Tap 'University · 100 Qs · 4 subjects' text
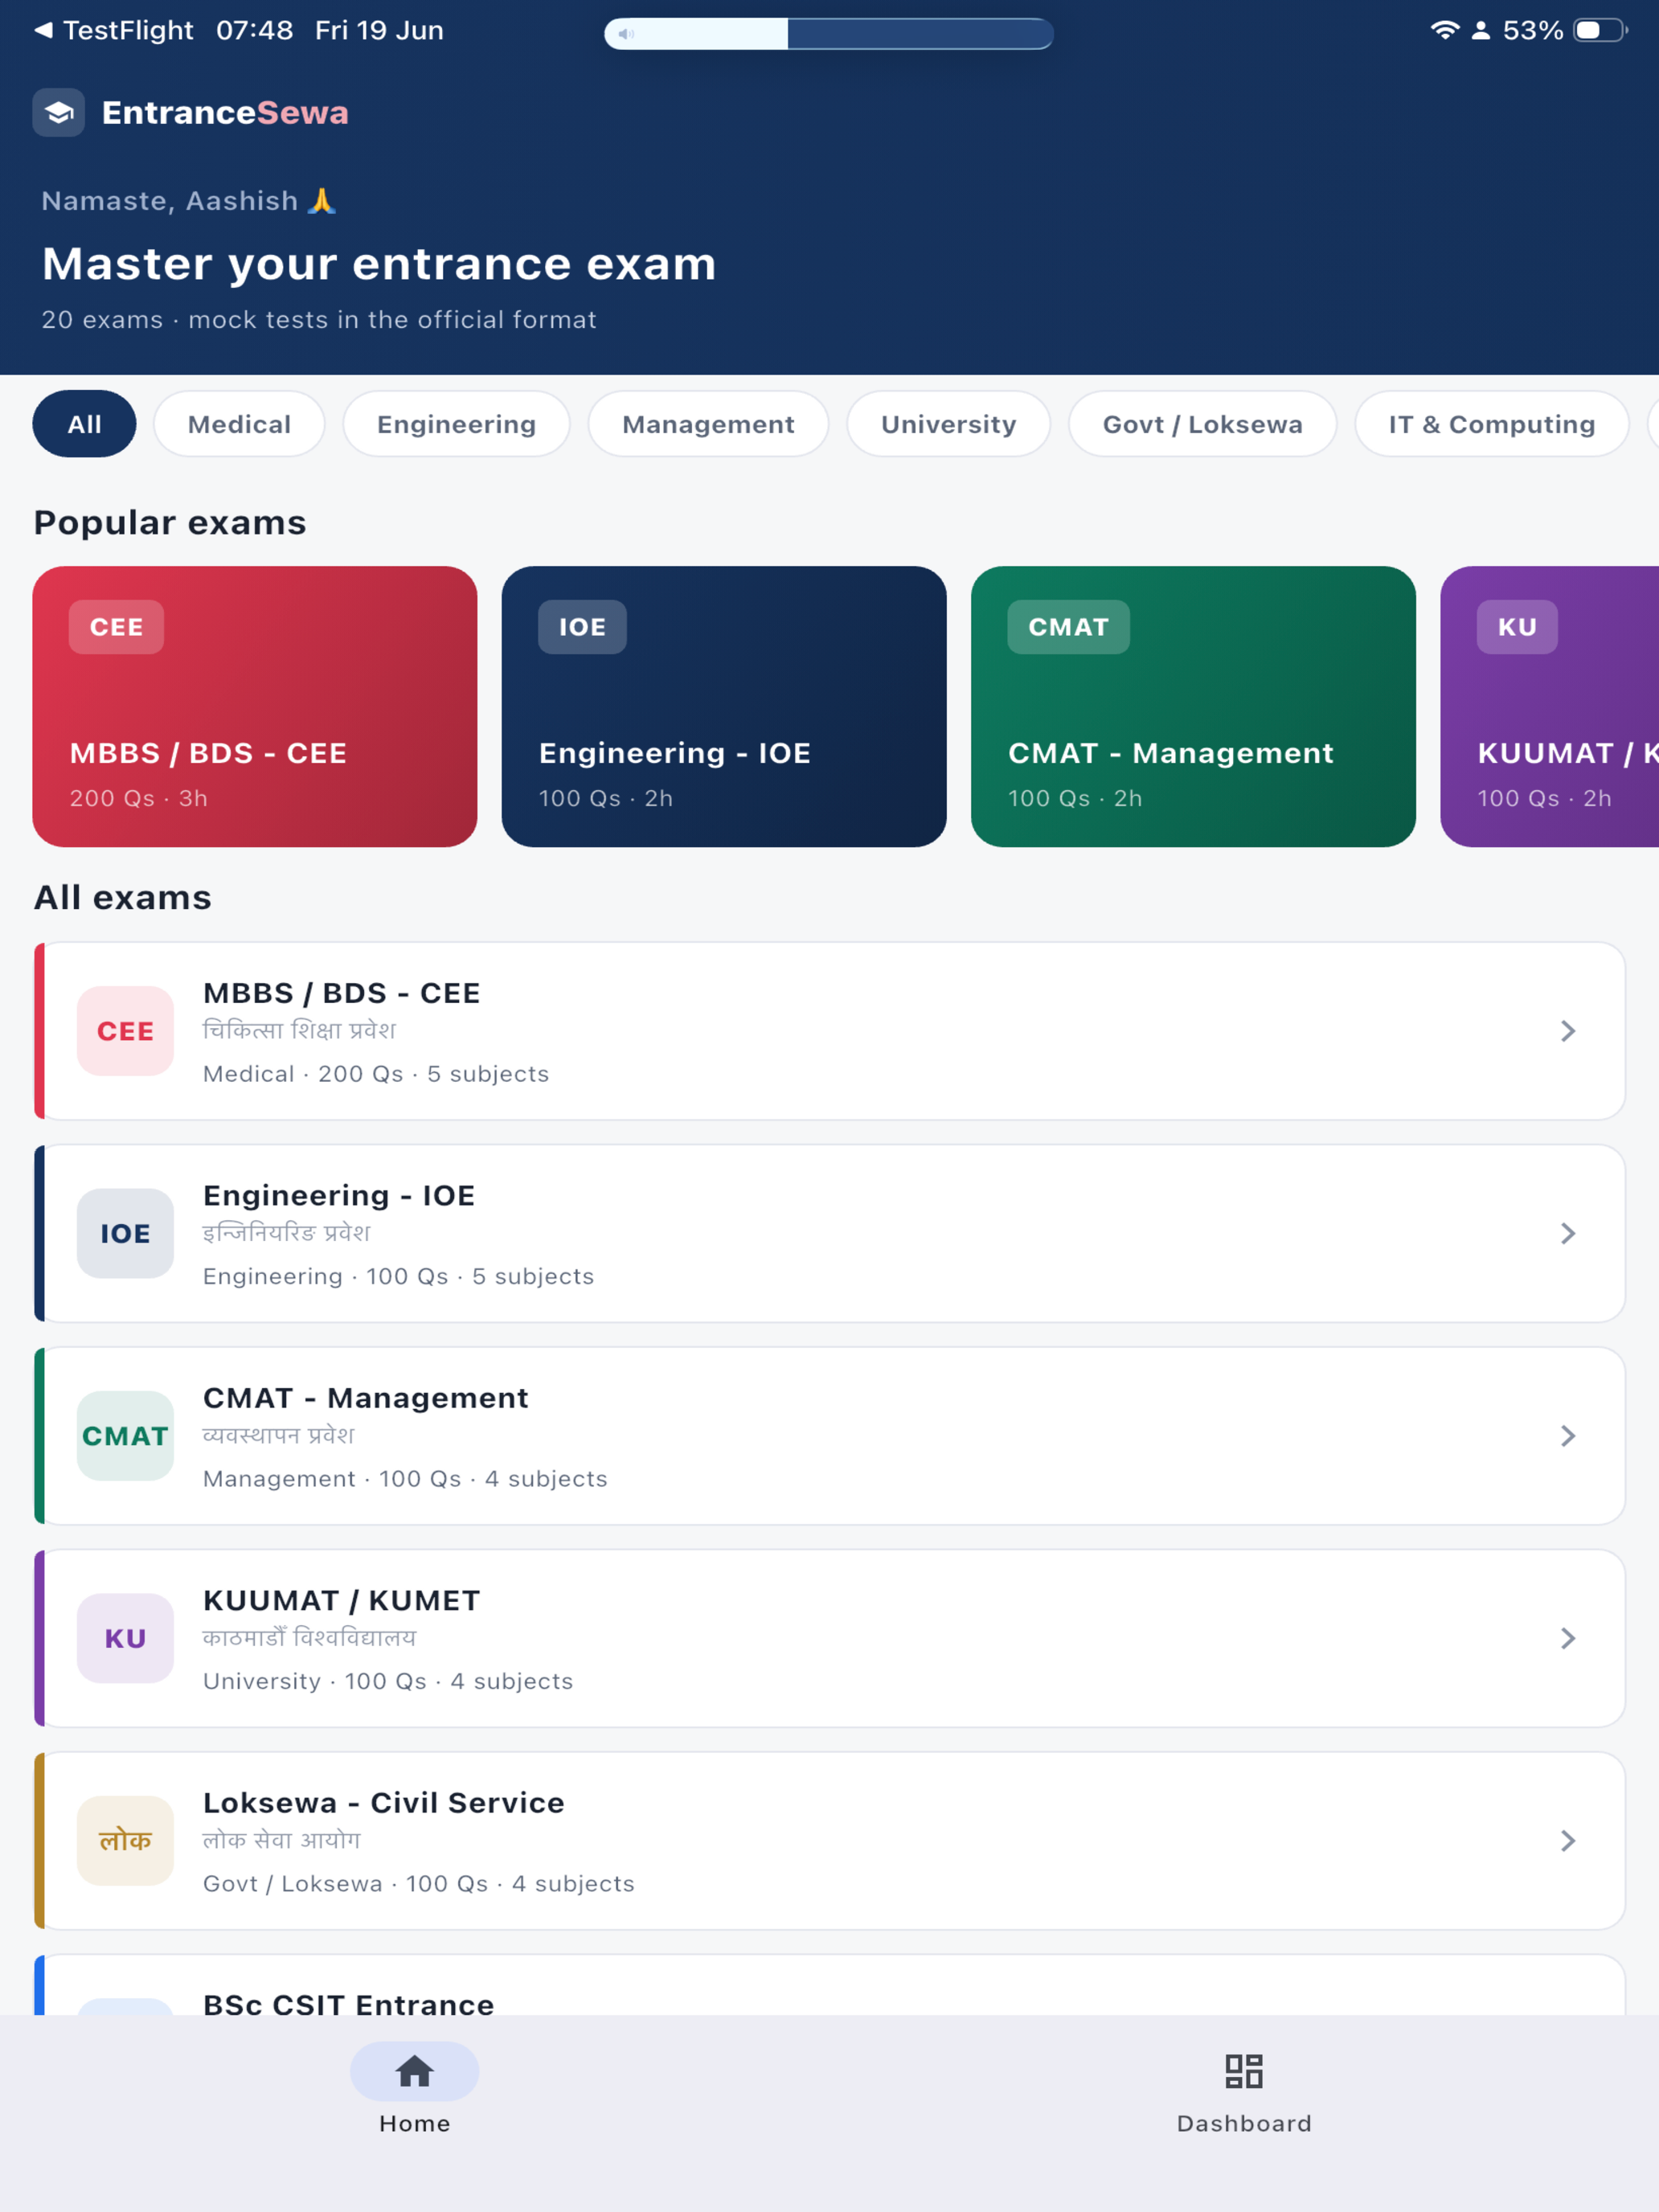Image resolution: width=1659 pixels, height=2212 pixels. (x=388, y=1681)
